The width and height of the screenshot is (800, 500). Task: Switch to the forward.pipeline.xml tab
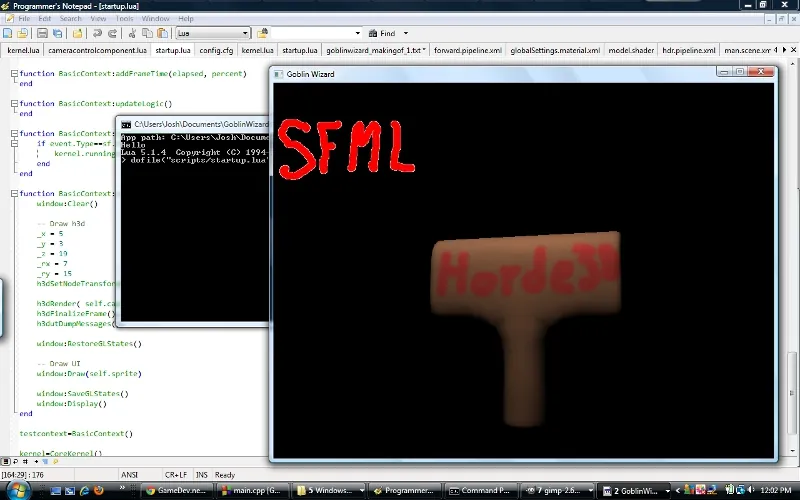pos(468,50)
